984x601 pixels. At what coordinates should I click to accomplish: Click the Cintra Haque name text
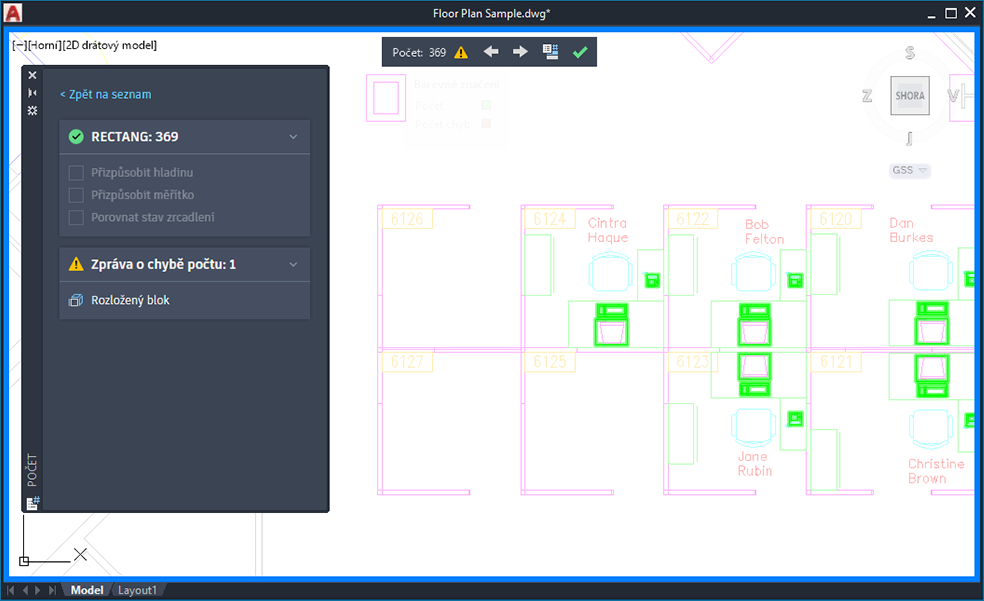607,230
